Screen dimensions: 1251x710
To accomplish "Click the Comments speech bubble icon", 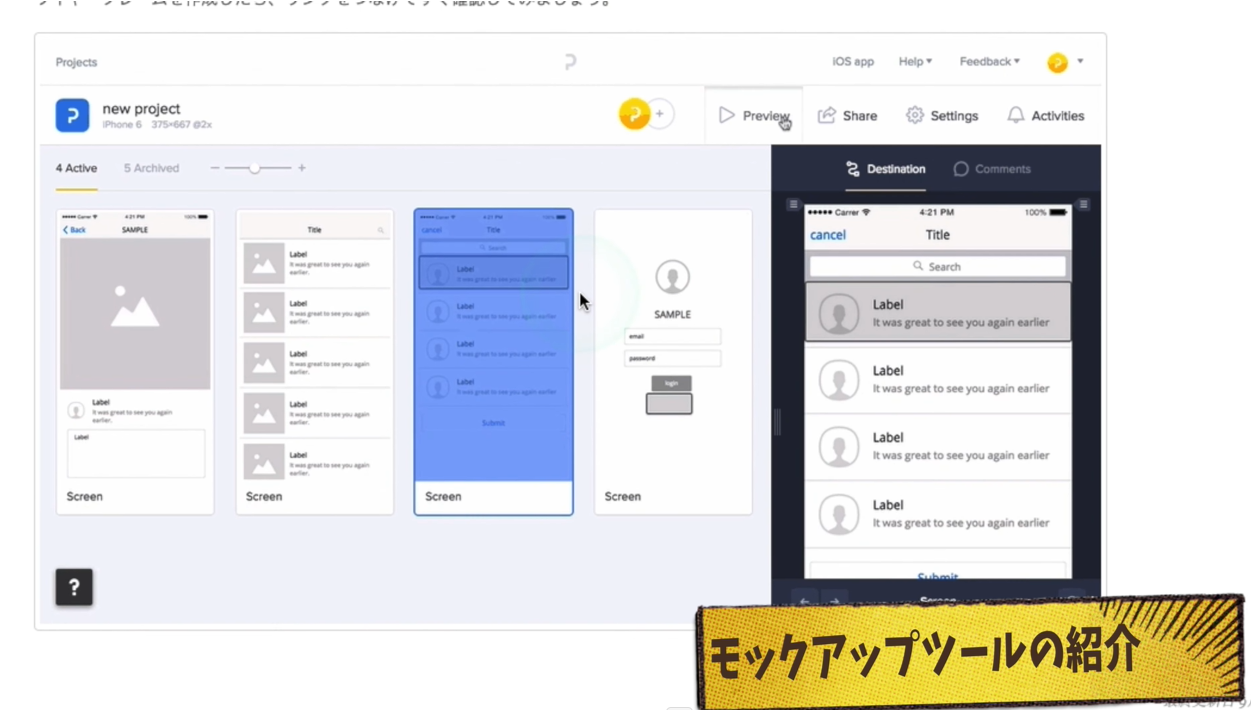I will pos(961,169).
